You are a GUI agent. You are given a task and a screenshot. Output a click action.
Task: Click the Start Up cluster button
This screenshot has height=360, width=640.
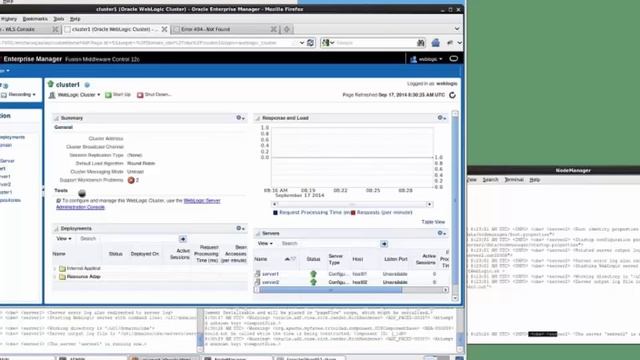[x=118, y=95]
